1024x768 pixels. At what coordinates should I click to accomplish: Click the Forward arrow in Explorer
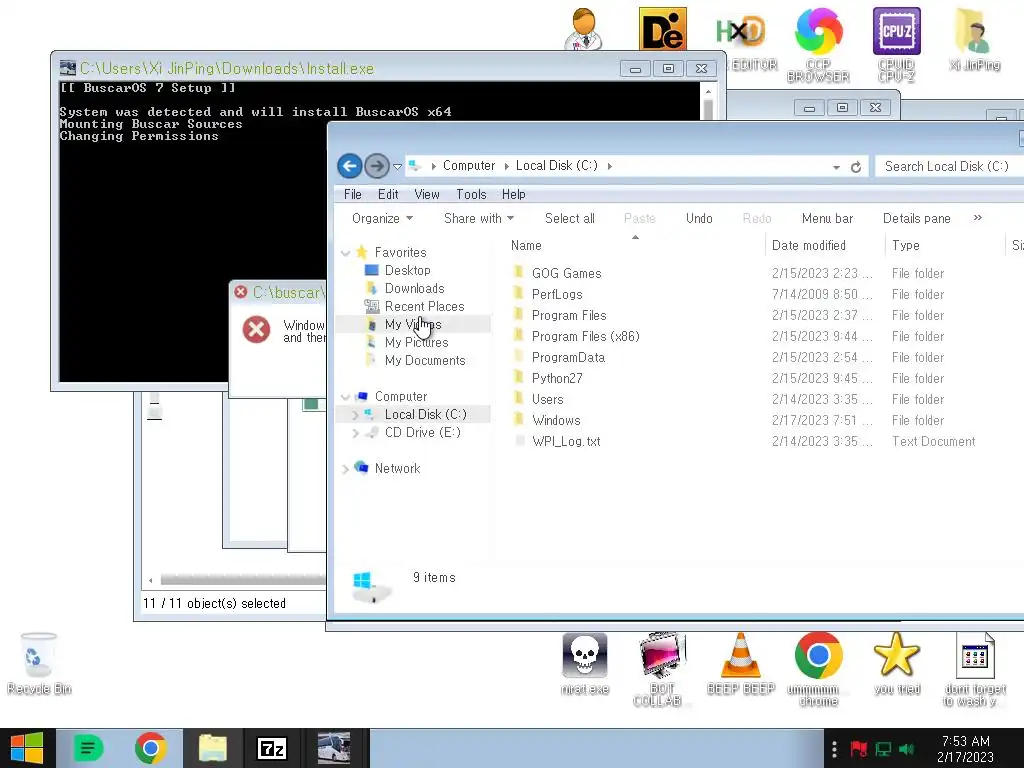click(x=377, y=166)
